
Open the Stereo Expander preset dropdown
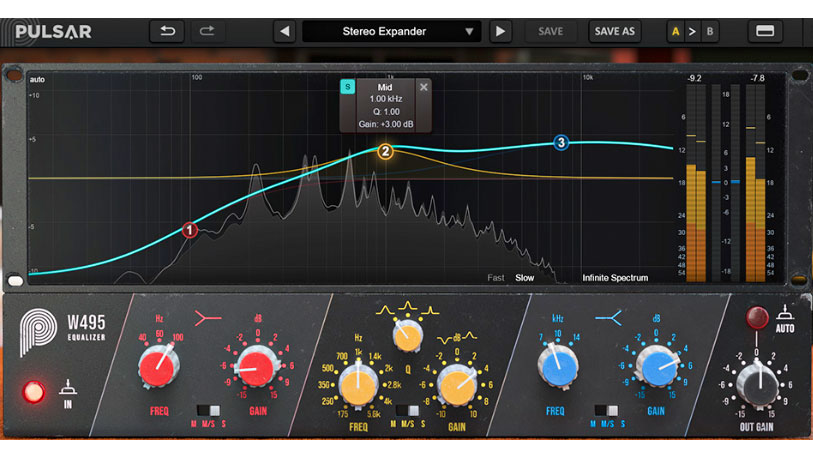[x=391, y=32]
